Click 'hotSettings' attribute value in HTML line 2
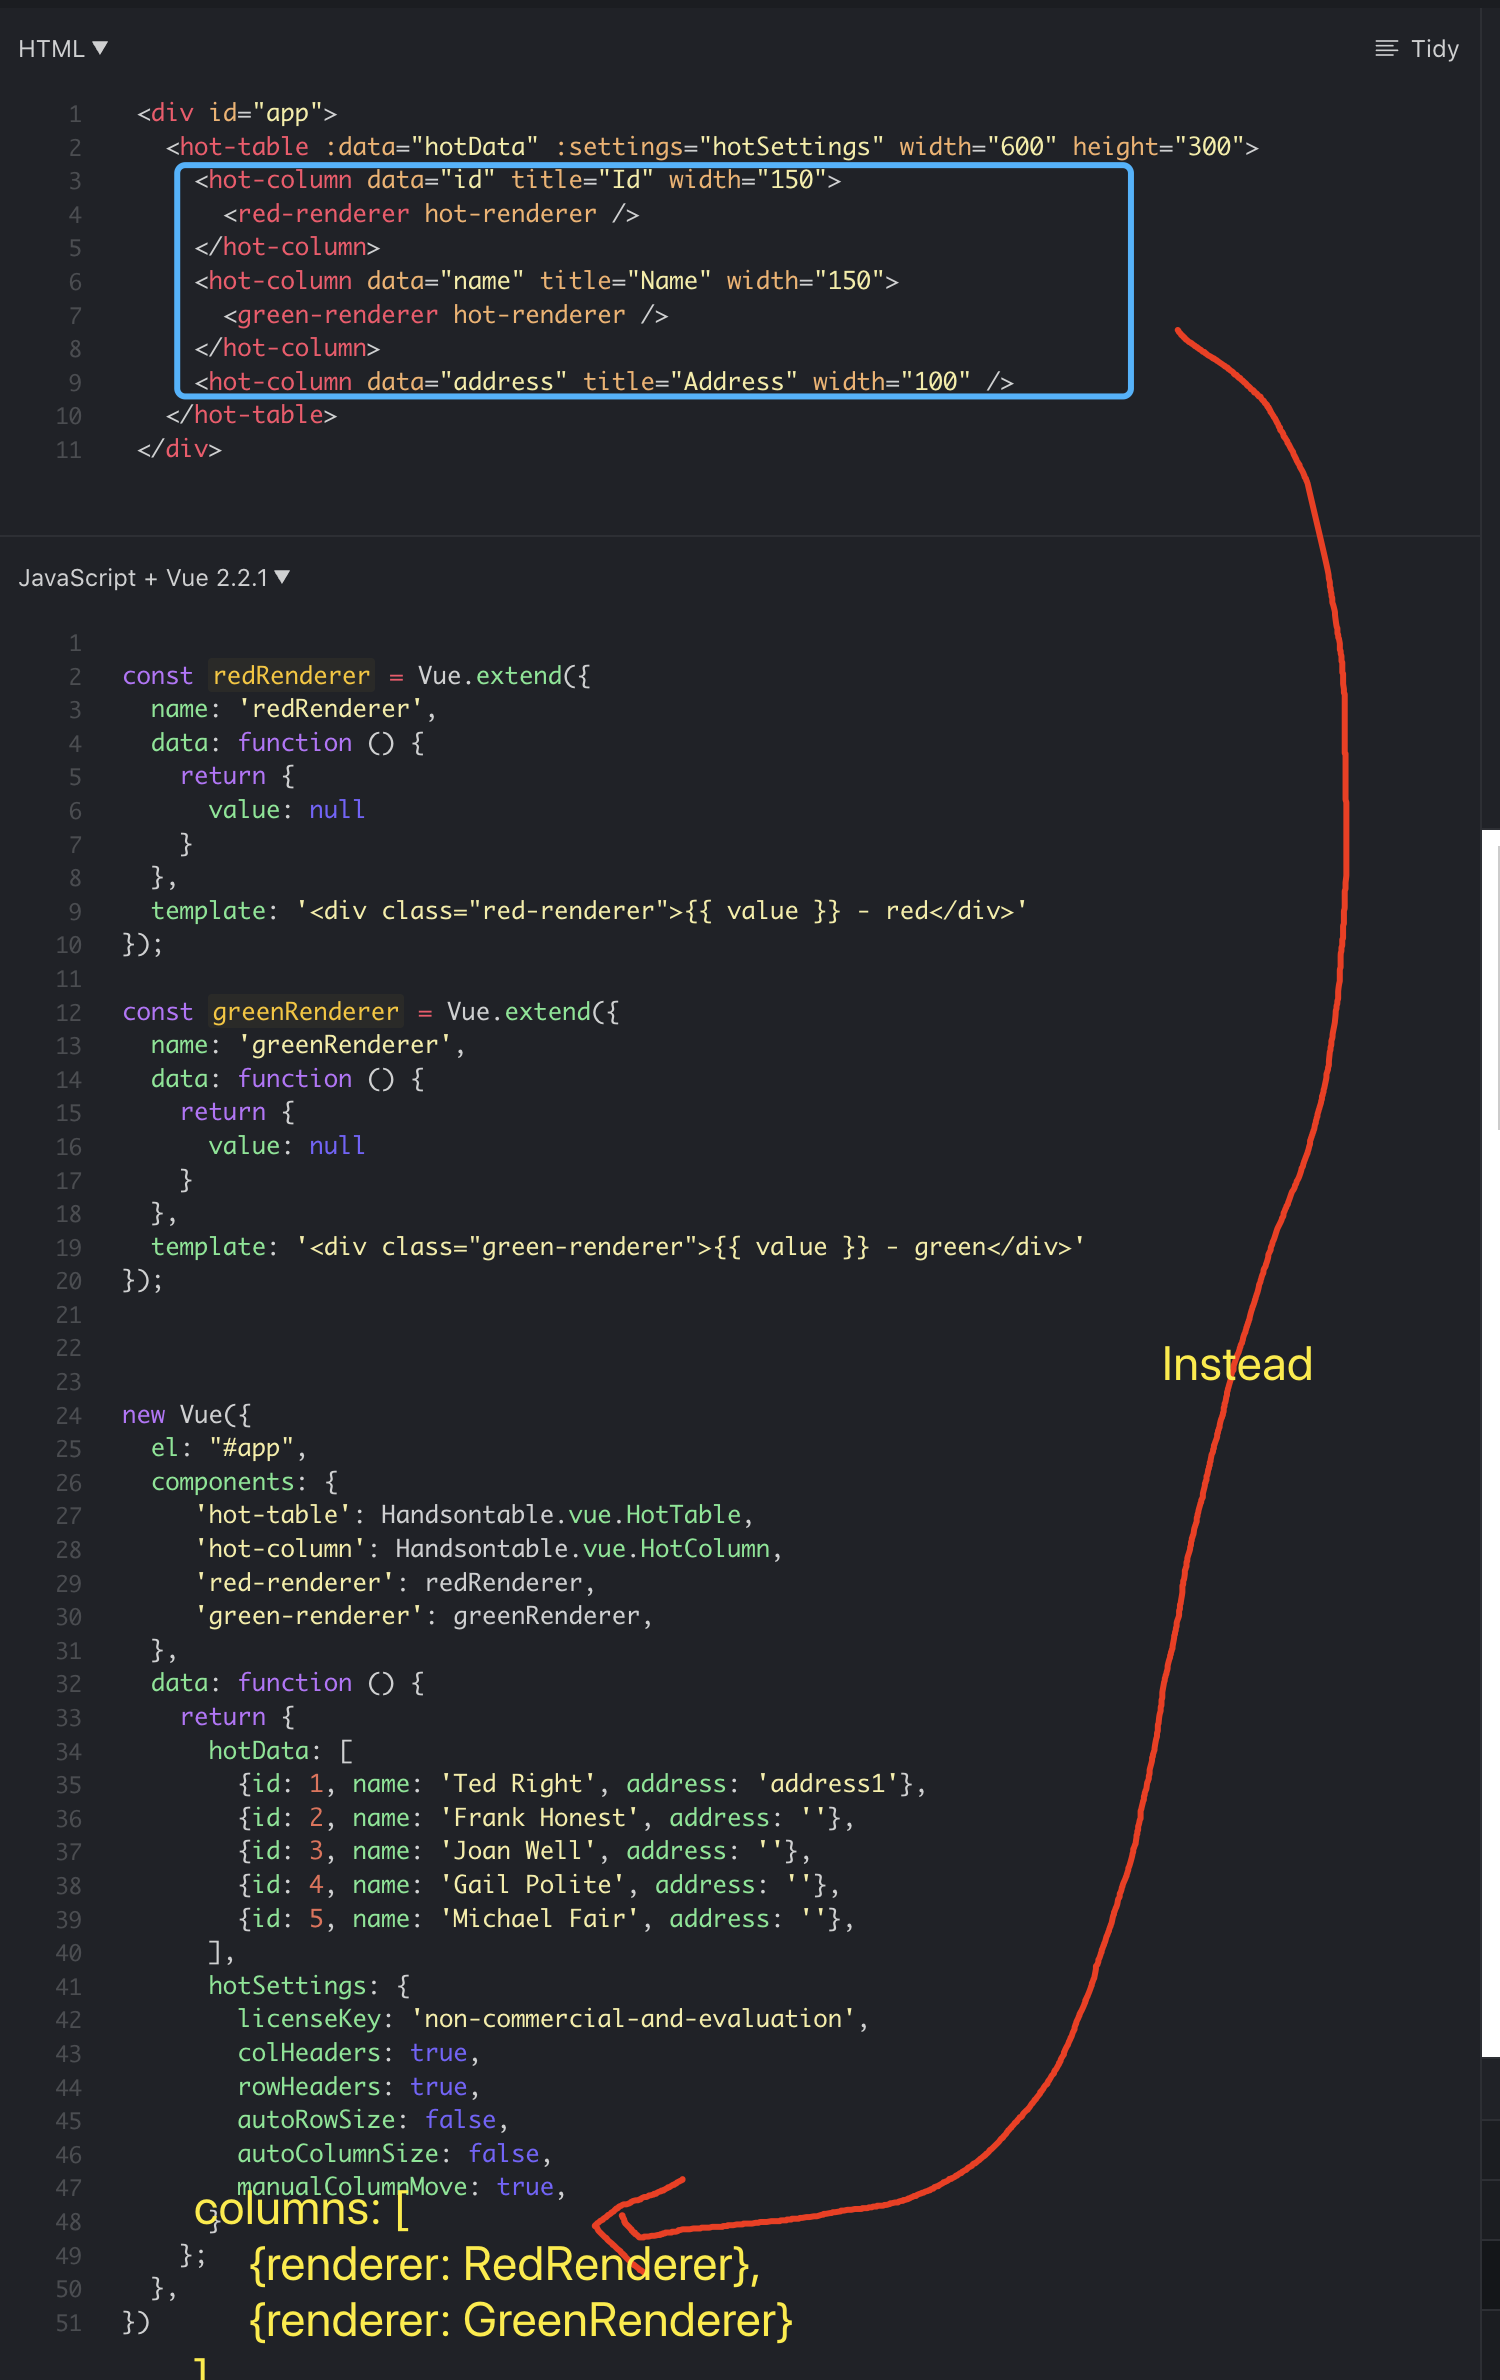The height and width of the screenshot is (2380, 1500). (x=791, y=147)
